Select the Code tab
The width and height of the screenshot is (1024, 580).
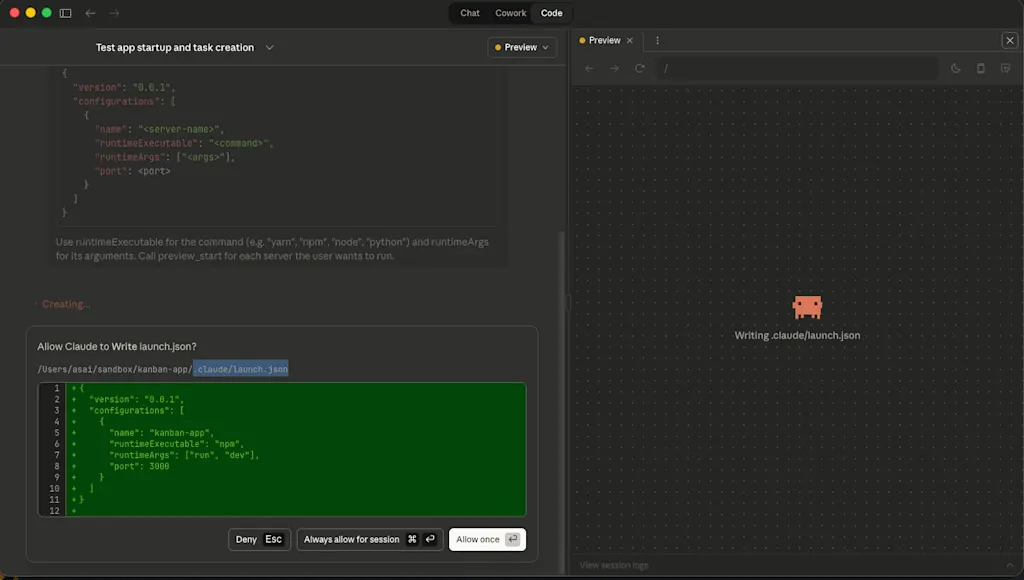pos(551,13)
